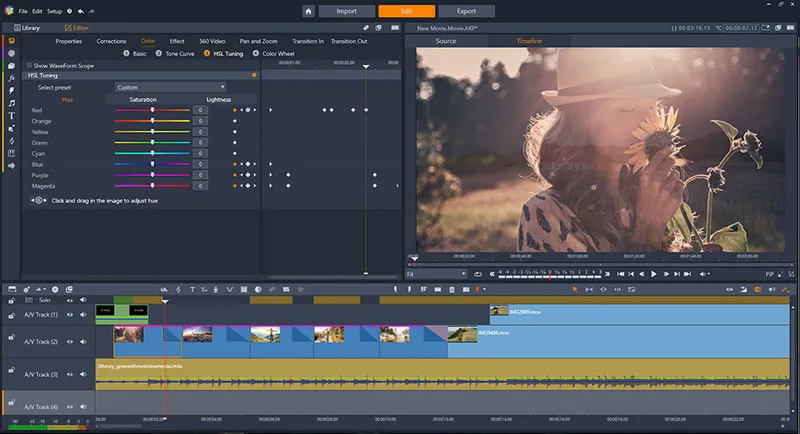Mute the A/V Track (3) speaker
Viewport: 800px width, 434px height.
83,374
